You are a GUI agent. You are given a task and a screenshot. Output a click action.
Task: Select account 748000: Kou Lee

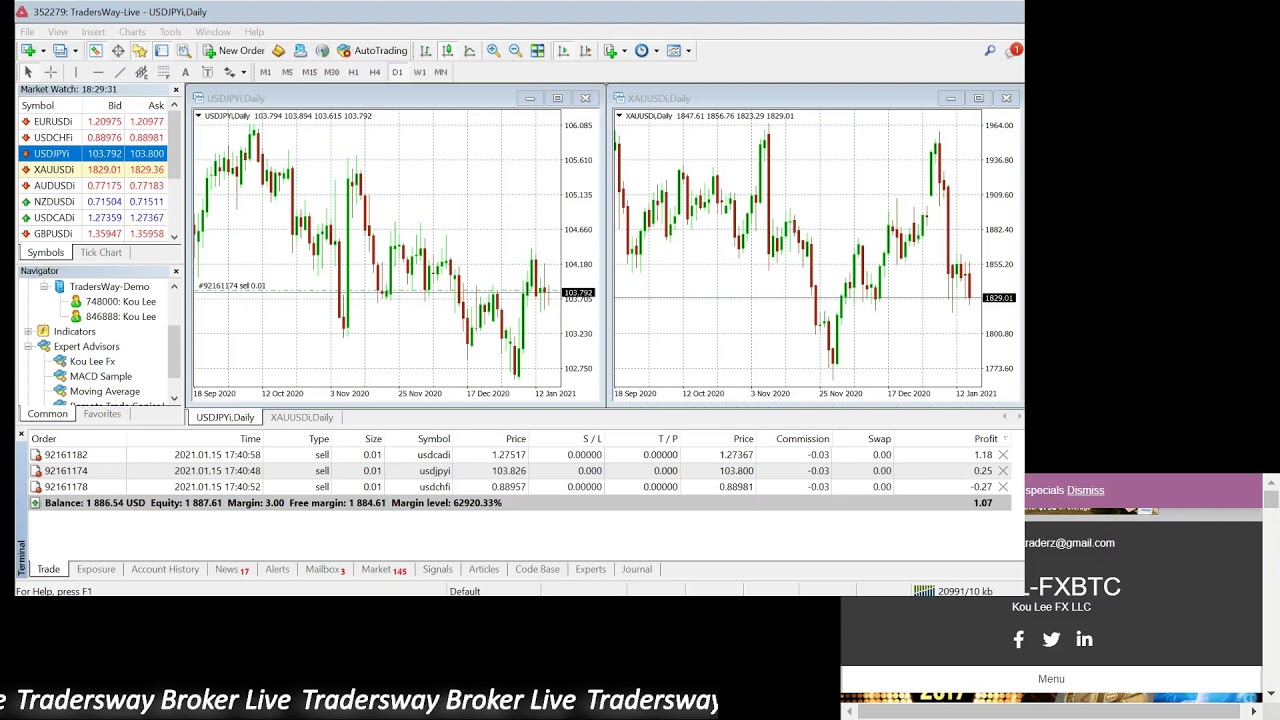click(120, 302)
